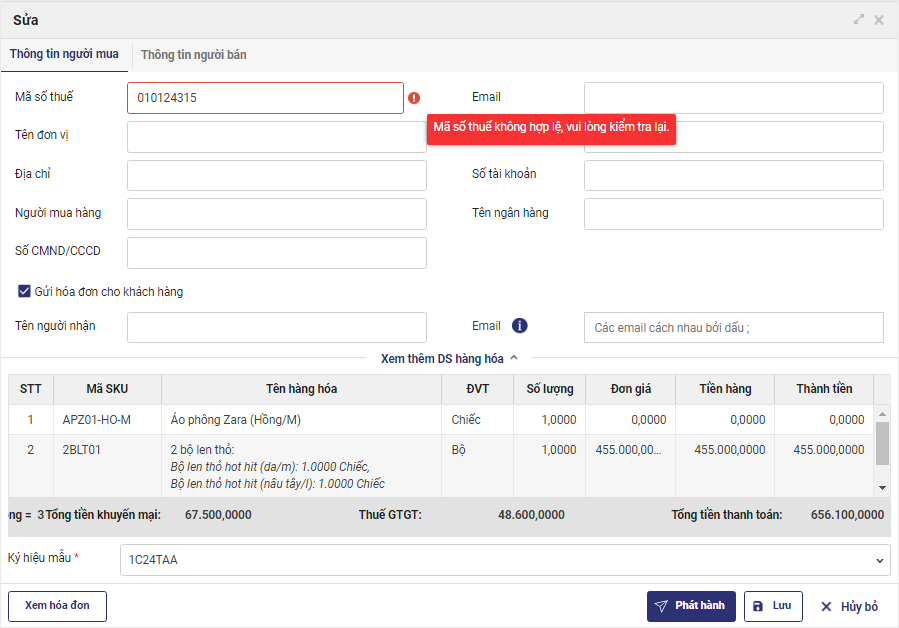Viewport: 899px width, 628px height.
Task: Click the red tax code error icon
Action: [414, 98]
